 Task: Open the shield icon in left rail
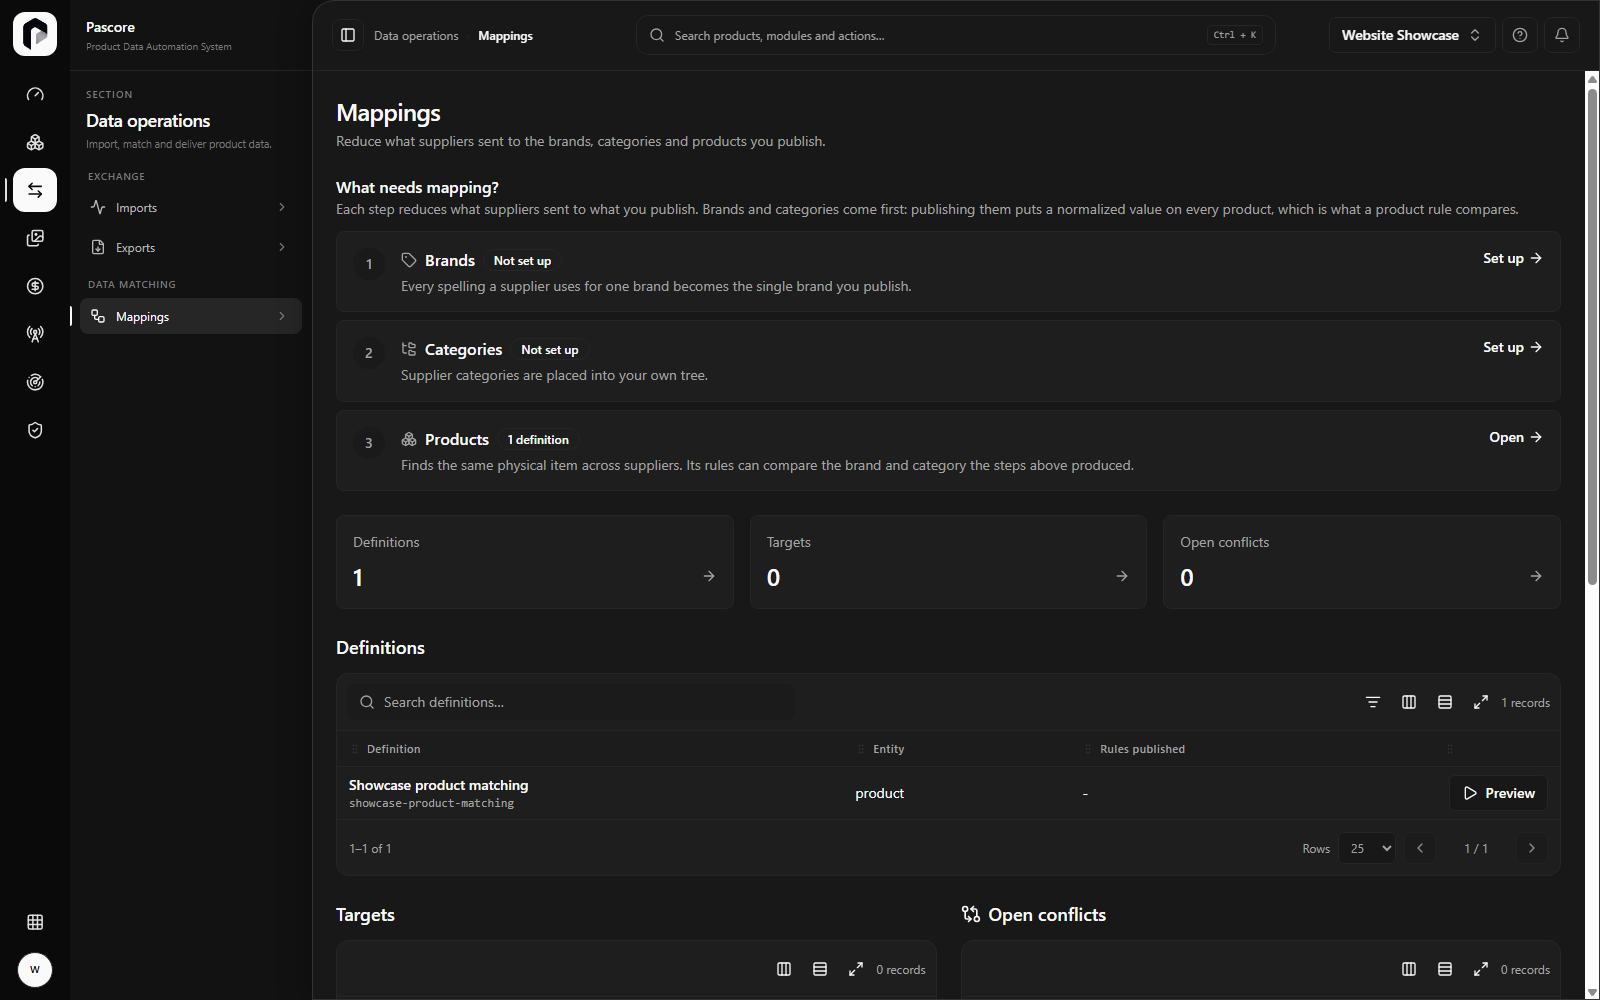[35, 430]
